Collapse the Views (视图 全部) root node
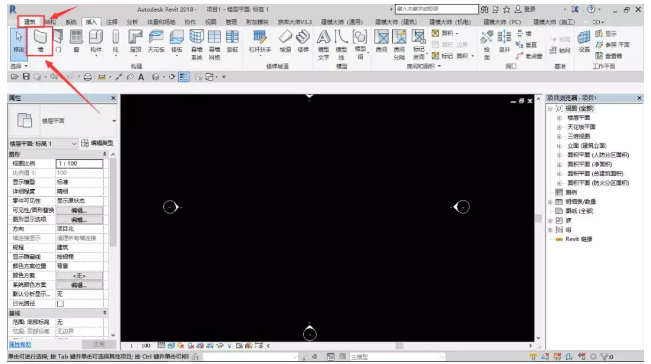The height and width of the screenshot is (364, 651). click(550, 109)
